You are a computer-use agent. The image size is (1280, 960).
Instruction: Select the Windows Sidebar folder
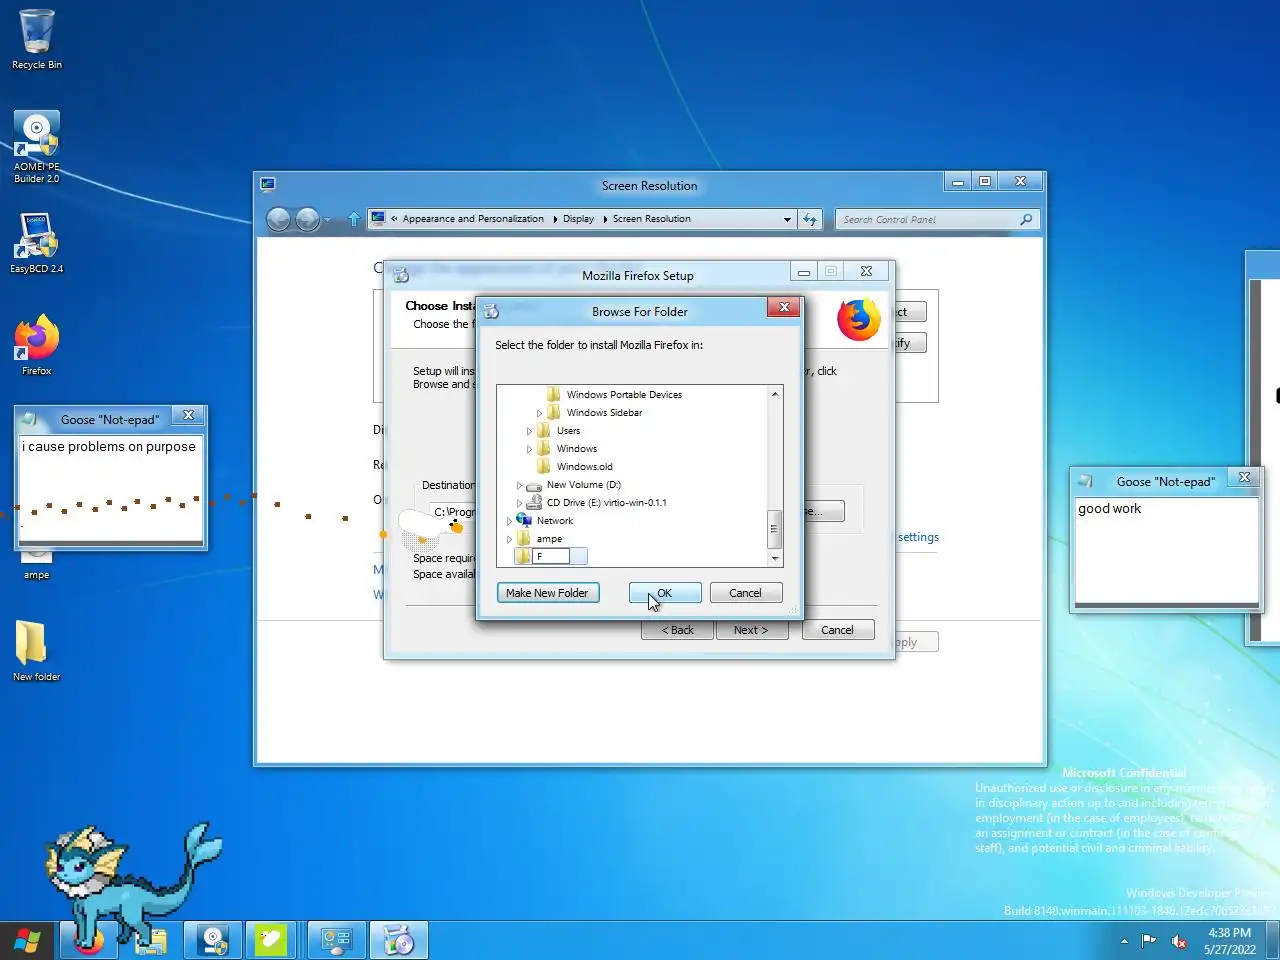pos(604,412)
